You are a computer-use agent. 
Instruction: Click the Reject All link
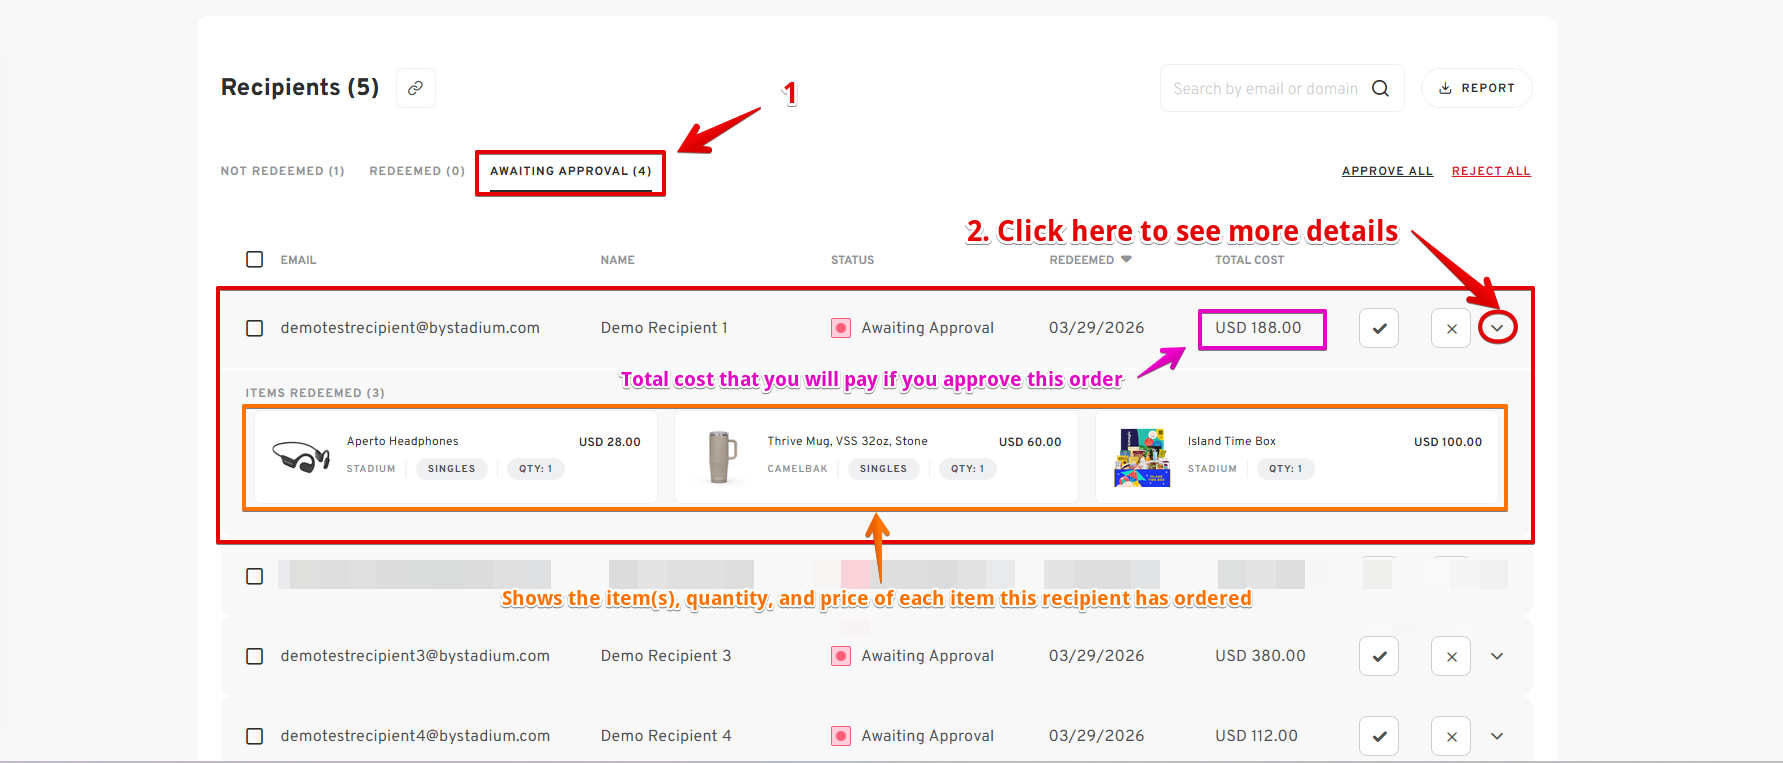tap(1491, 171)
